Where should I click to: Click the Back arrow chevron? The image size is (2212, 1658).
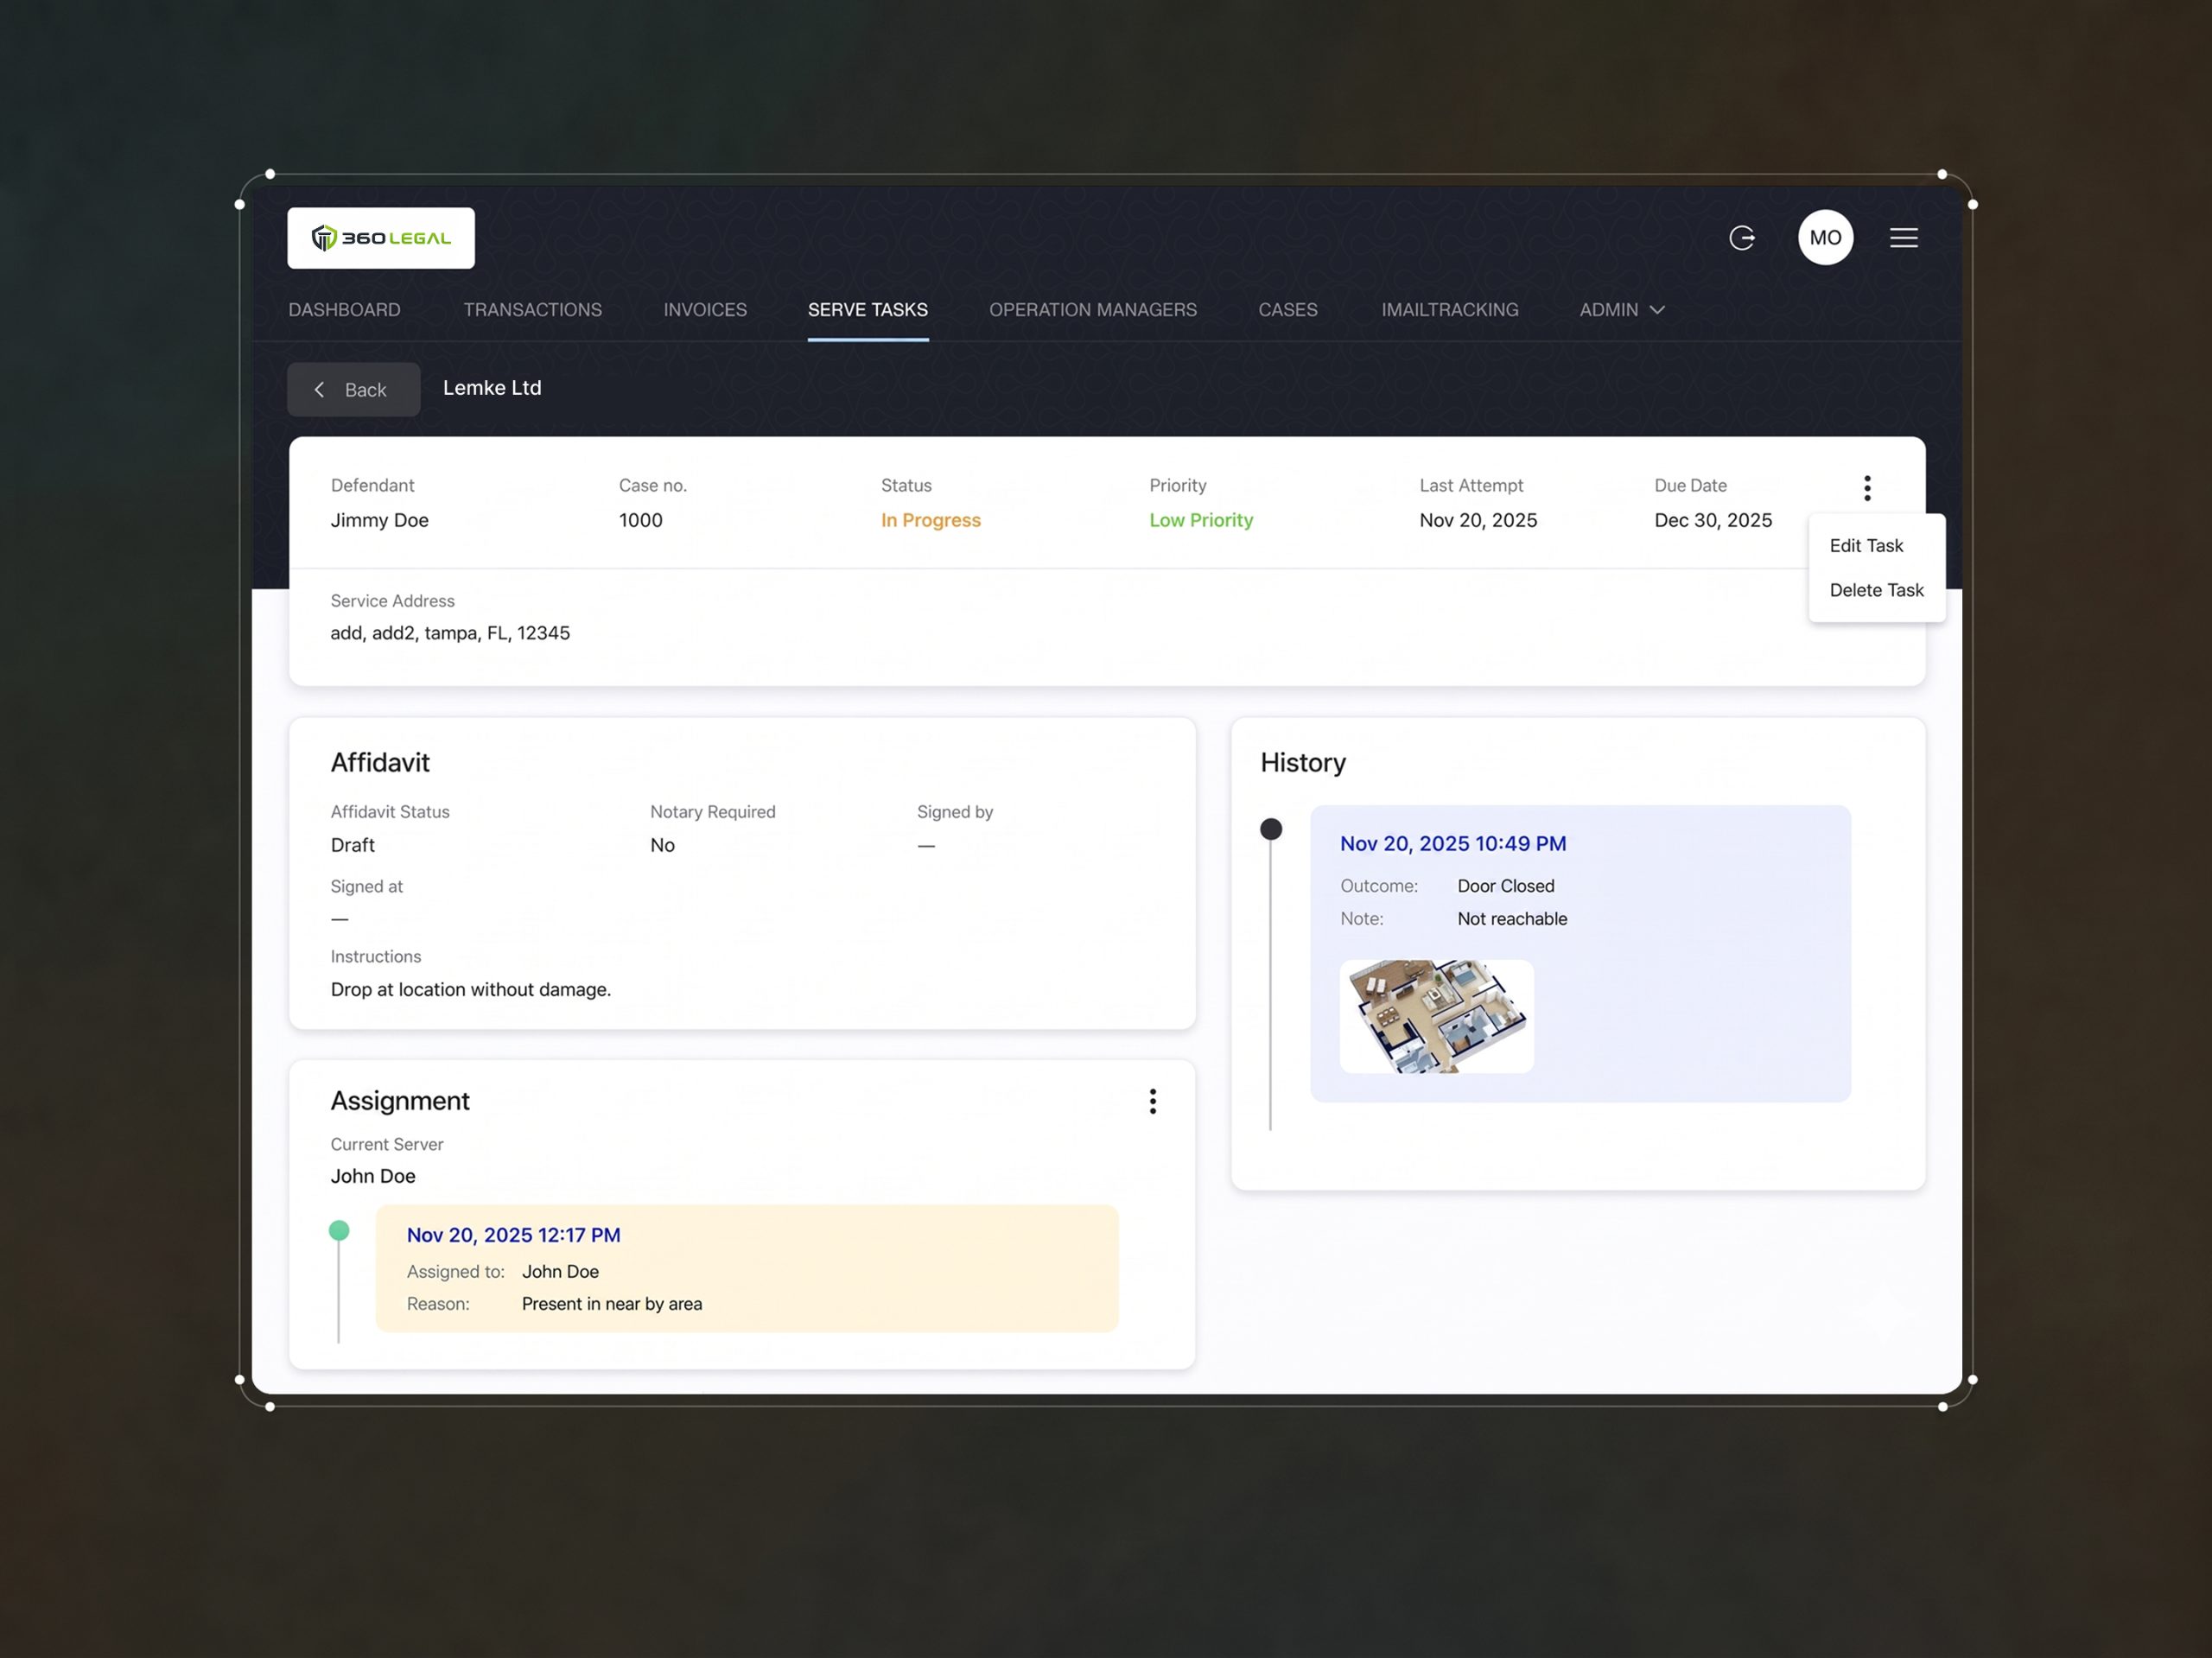(x=319, y=390)
